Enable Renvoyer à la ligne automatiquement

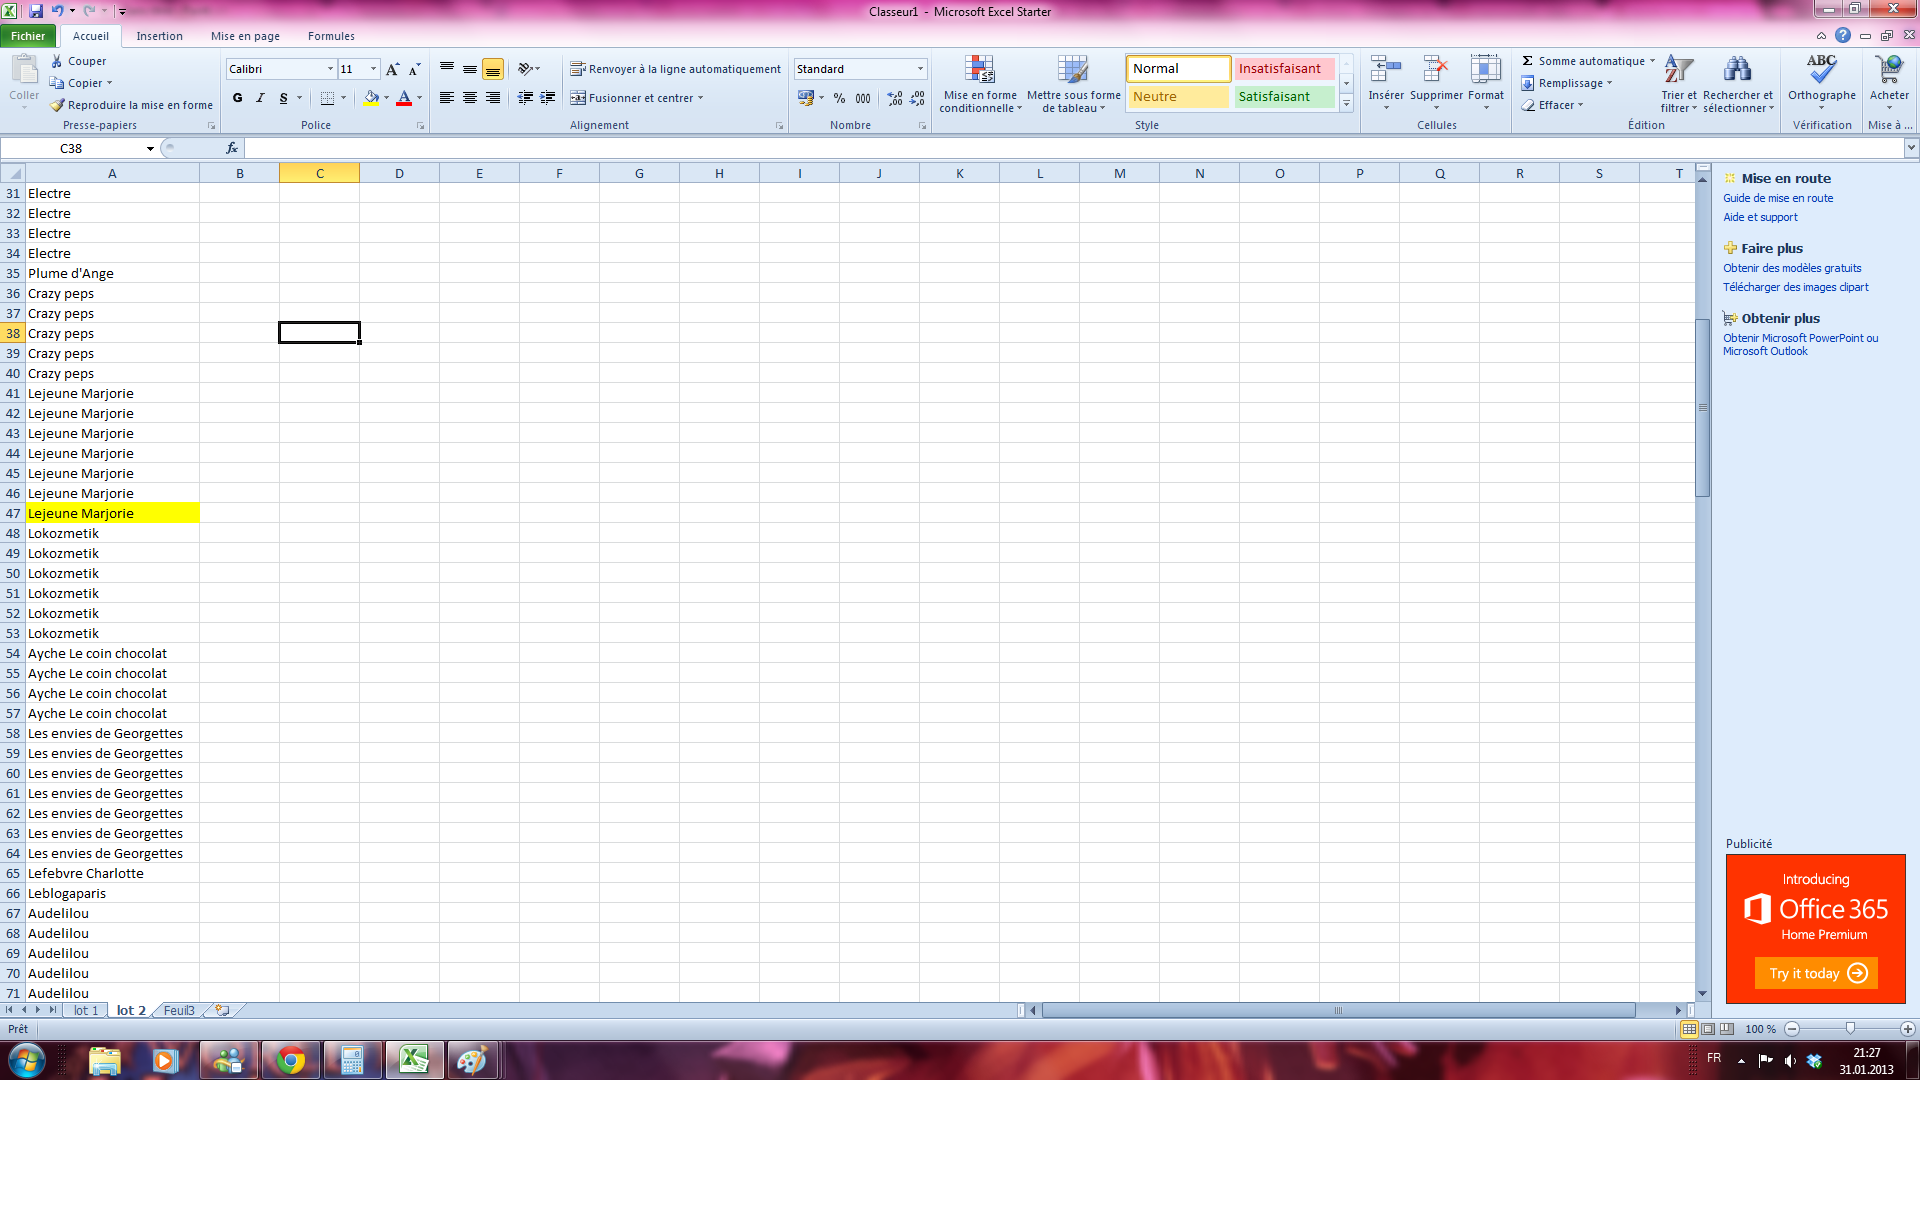click(676, 69)
